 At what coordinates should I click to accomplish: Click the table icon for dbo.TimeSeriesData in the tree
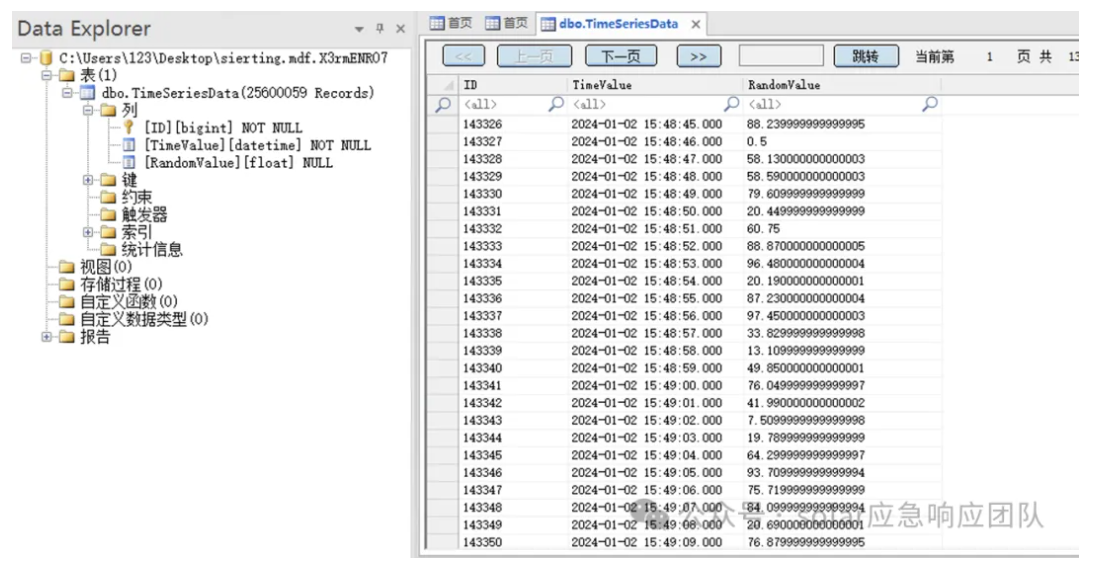(x=88, y=93)
